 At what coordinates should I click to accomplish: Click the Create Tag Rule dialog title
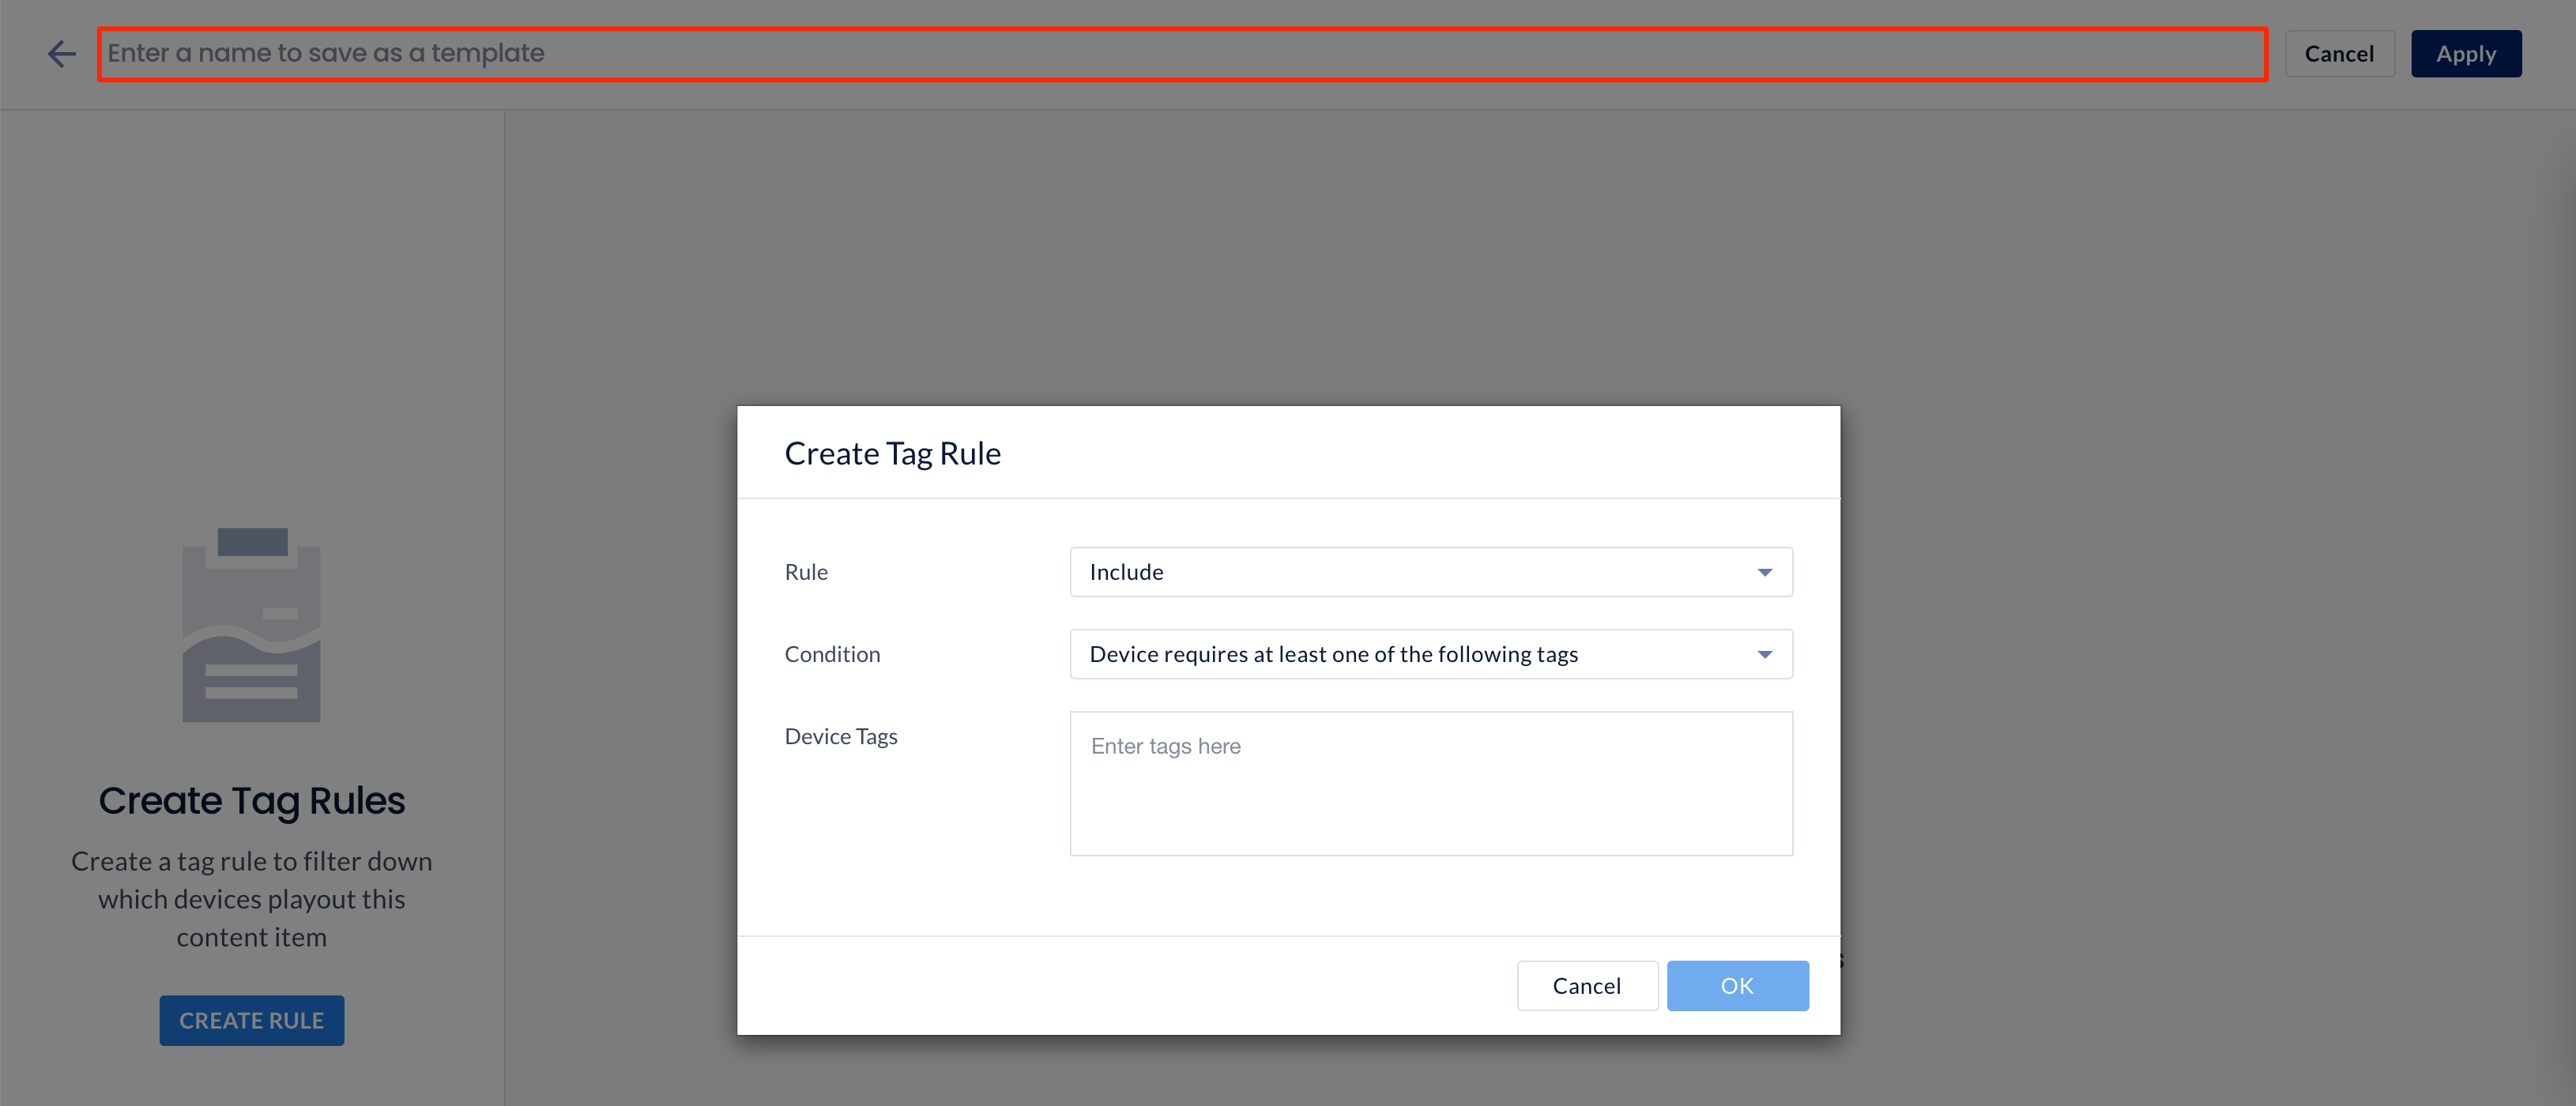[x=893, y=454]
